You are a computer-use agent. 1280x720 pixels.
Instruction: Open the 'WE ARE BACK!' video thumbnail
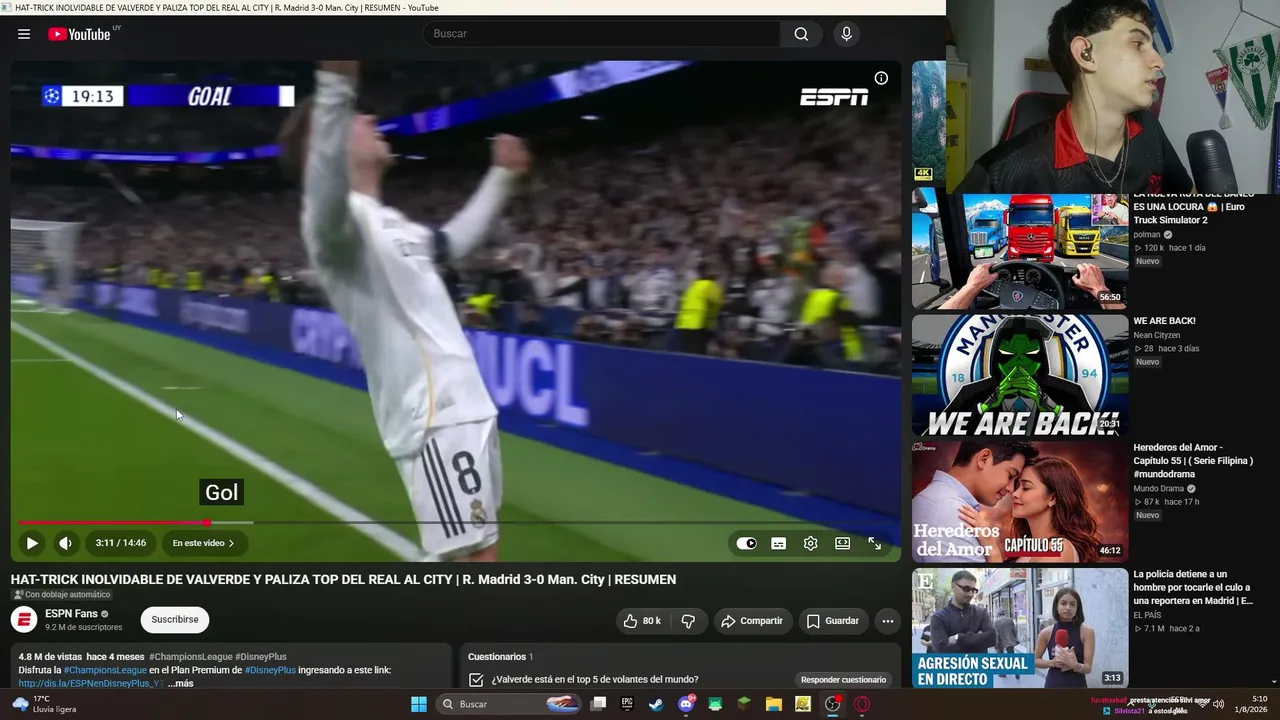(x=1020, y=376)
